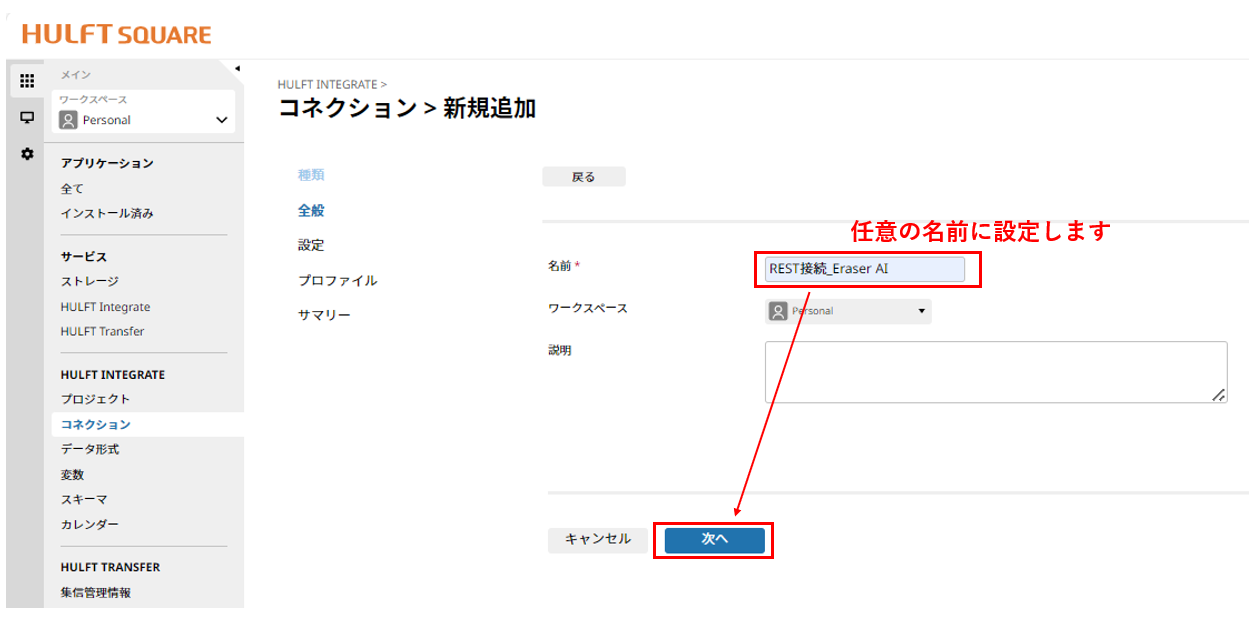Screen dimensions: 1249x624
Task: Select the プロファイル wizard step
Action: coord(337,281)
